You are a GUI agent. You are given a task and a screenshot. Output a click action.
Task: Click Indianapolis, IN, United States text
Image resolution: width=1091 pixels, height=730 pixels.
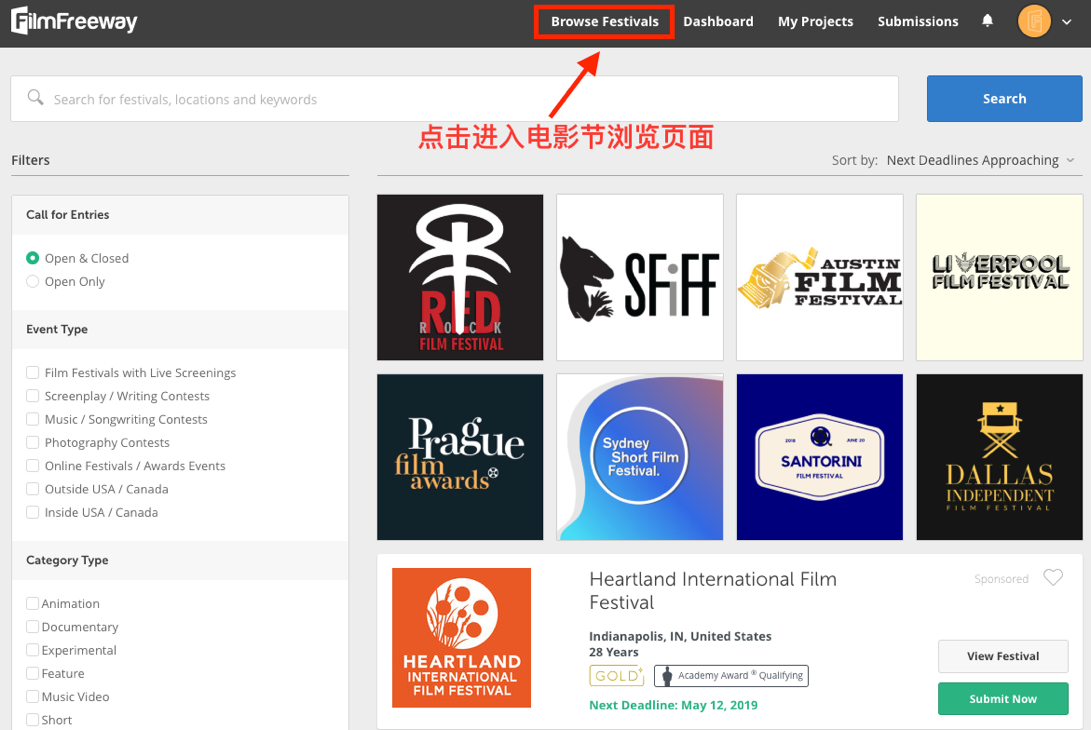[680, 636]
